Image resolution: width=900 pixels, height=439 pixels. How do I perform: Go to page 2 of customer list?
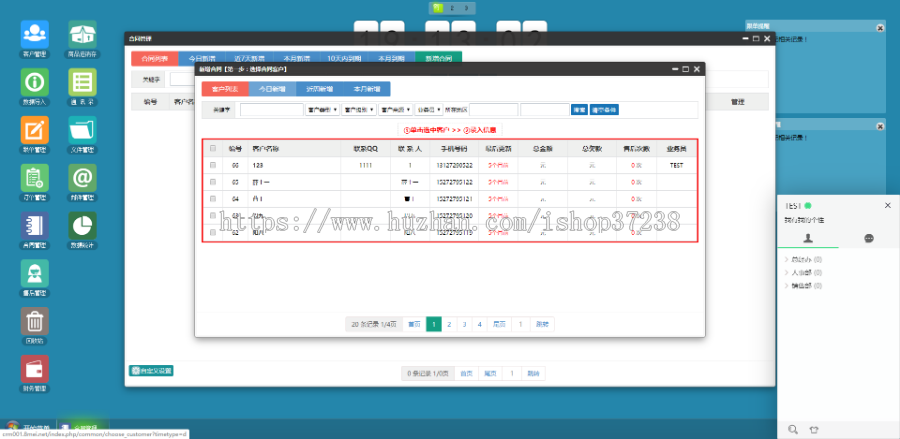coord(449,324)
